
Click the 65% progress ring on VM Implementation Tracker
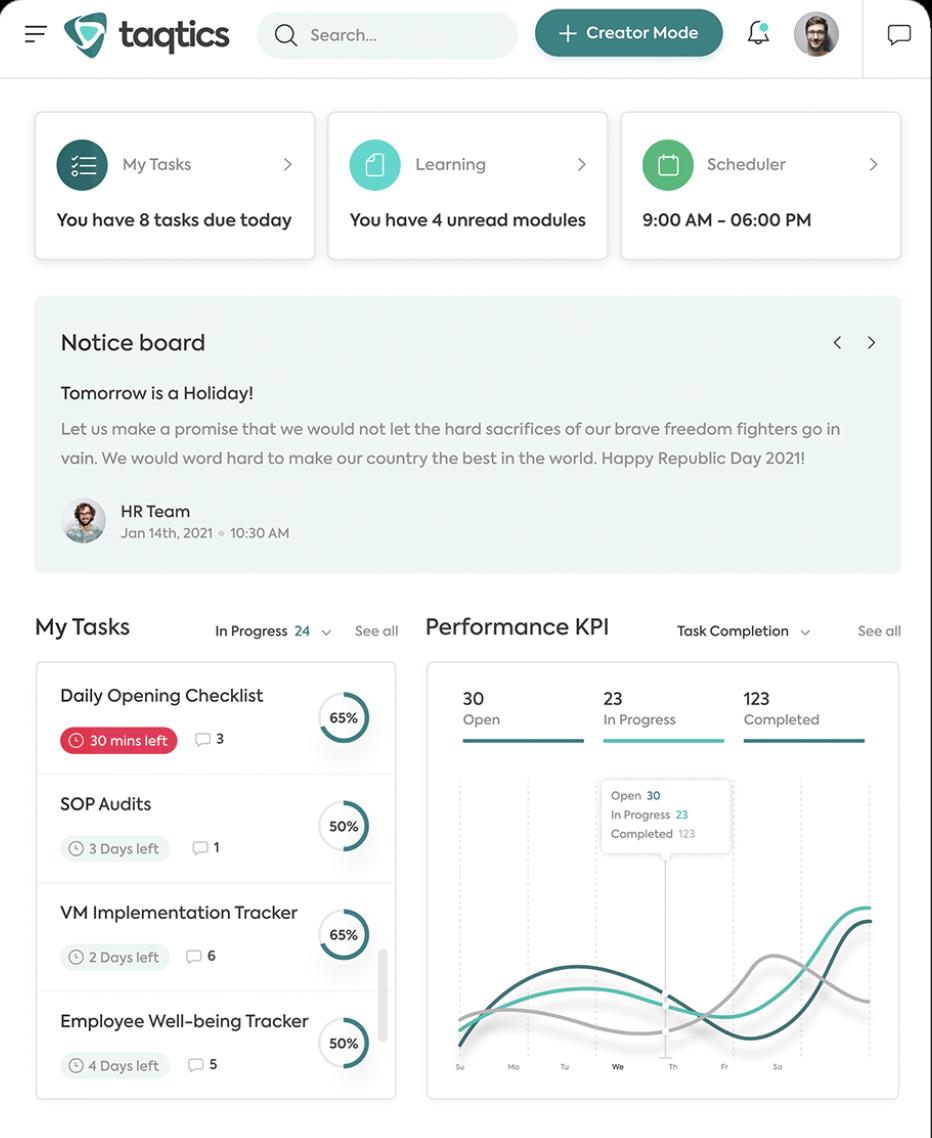click(343, 935)
